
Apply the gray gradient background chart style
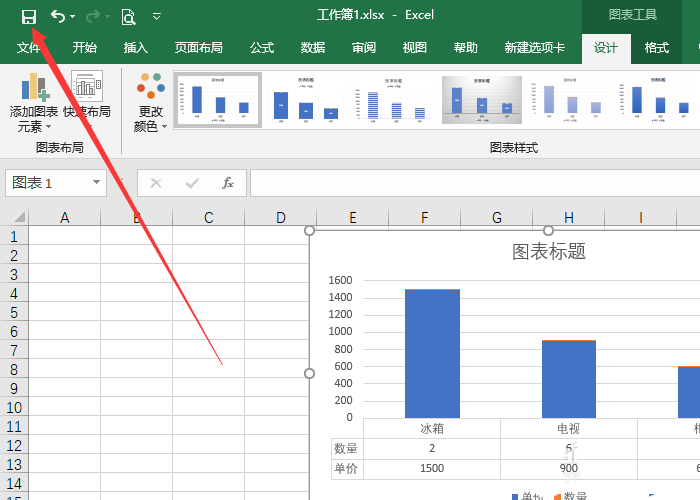pos(482,100)
